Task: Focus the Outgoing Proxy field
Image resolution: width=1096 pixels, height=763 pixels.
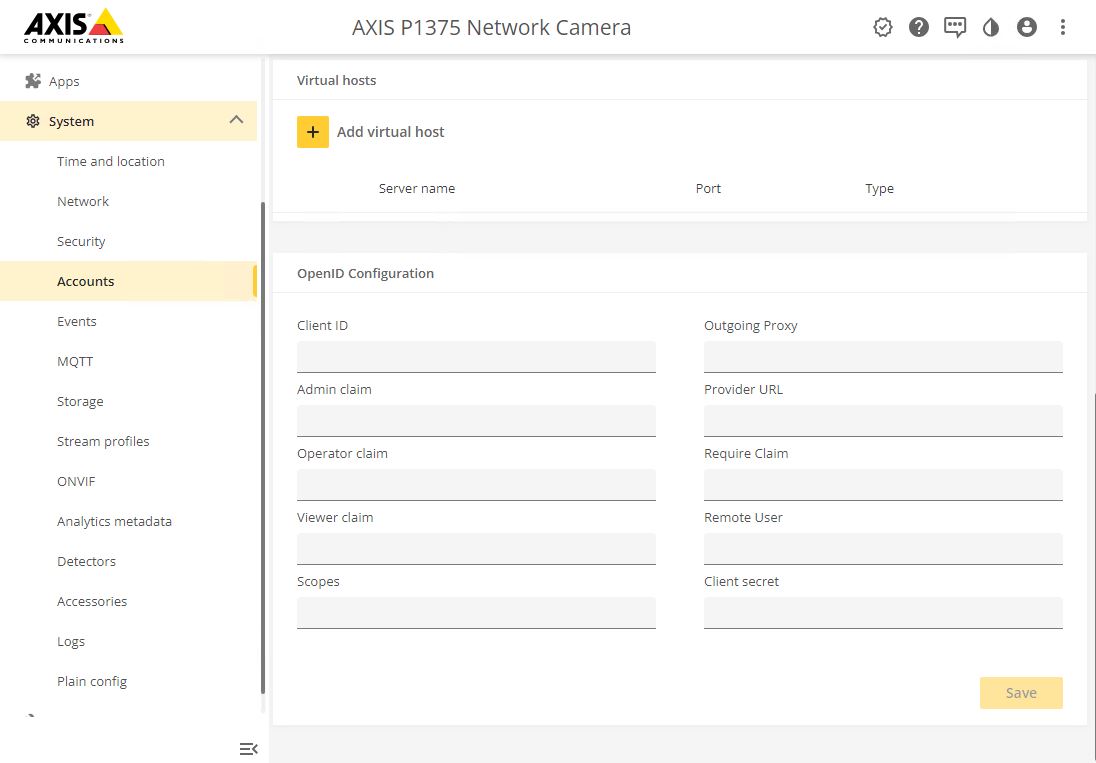Action: pos(884,357)
